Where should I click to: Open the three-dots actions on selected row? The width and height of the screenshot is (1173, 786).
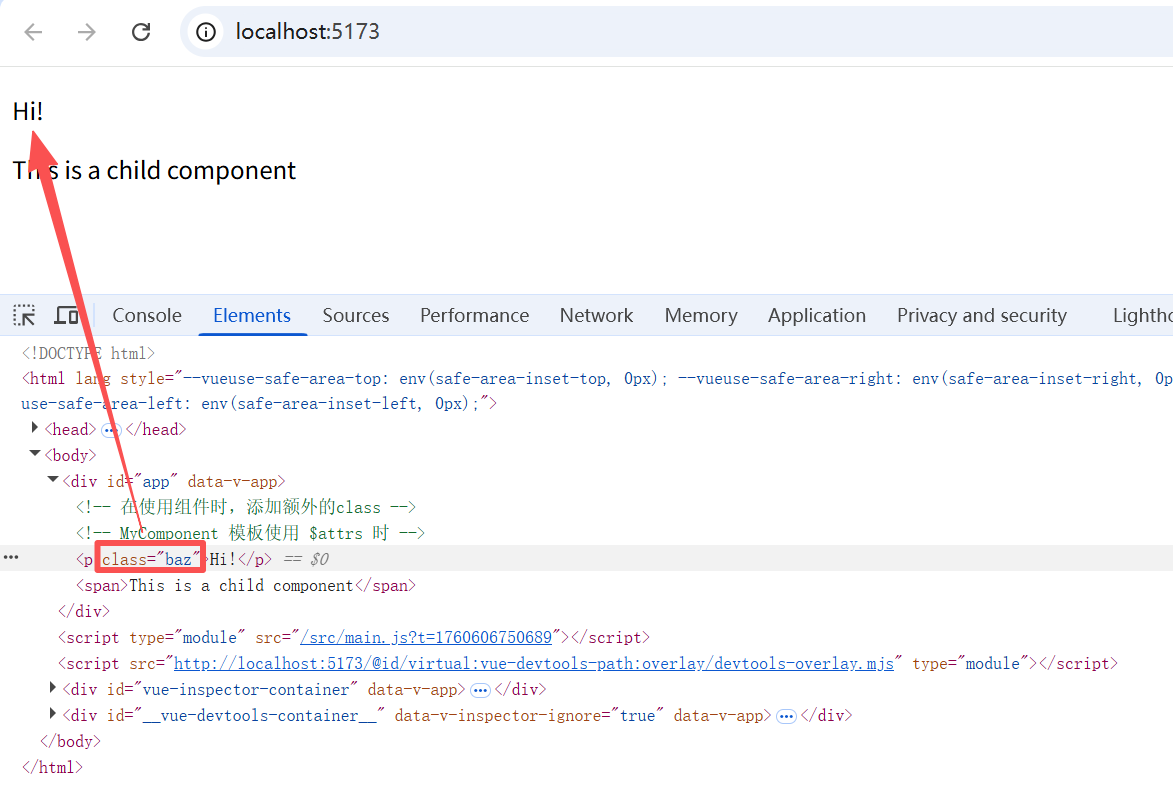click(x=11, y=557)
